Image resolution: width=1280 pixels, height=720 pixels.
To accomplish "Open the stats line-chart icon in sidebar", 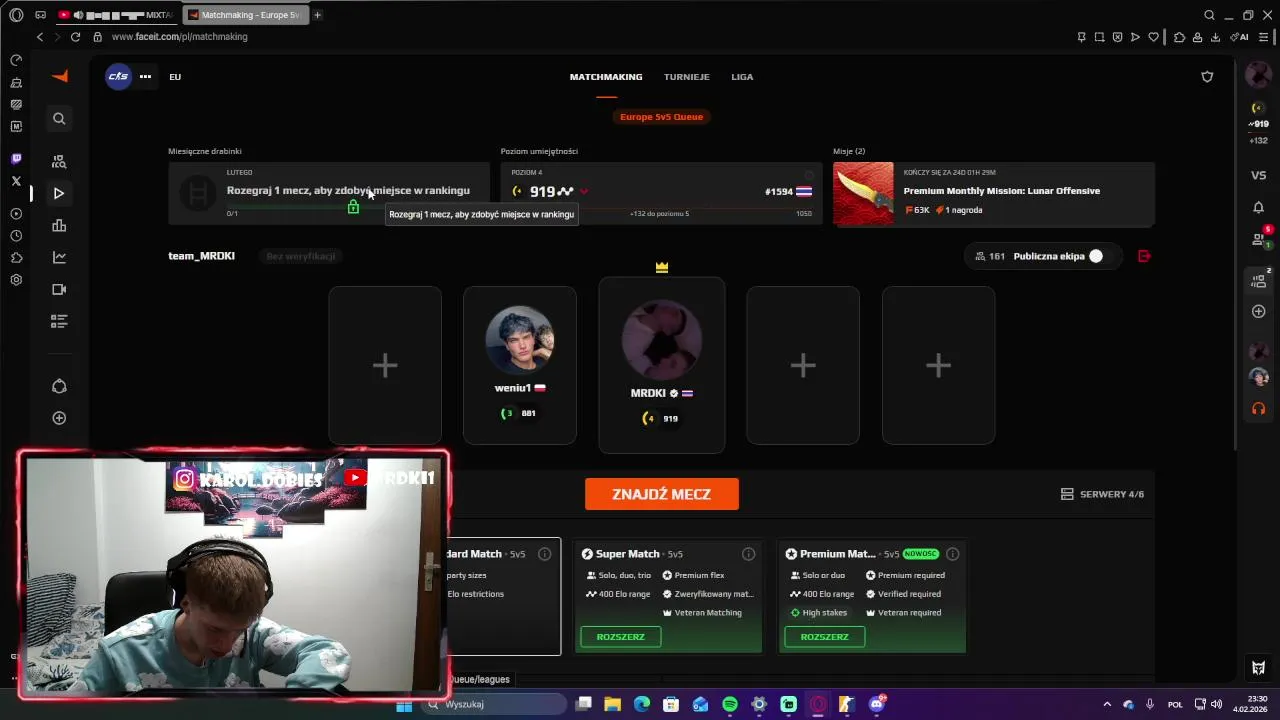I will coord(59,258).
